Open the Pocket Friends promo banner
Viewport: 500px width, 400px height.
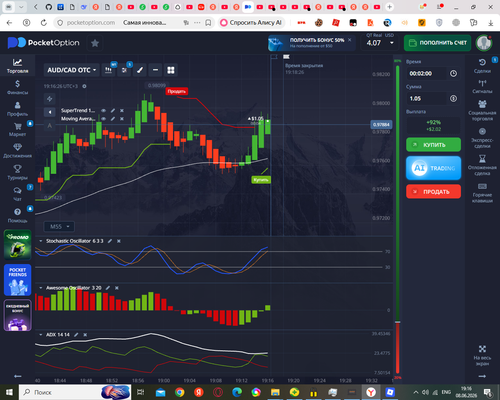(x=17, y=280)
